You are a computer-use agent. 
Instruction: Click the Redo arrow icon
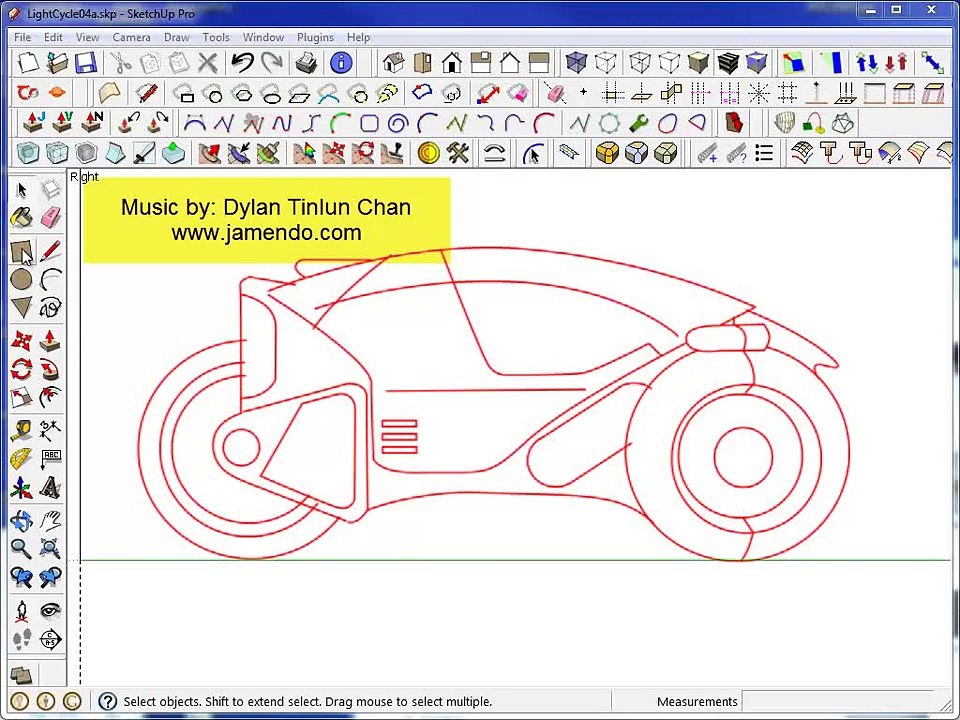271,62
